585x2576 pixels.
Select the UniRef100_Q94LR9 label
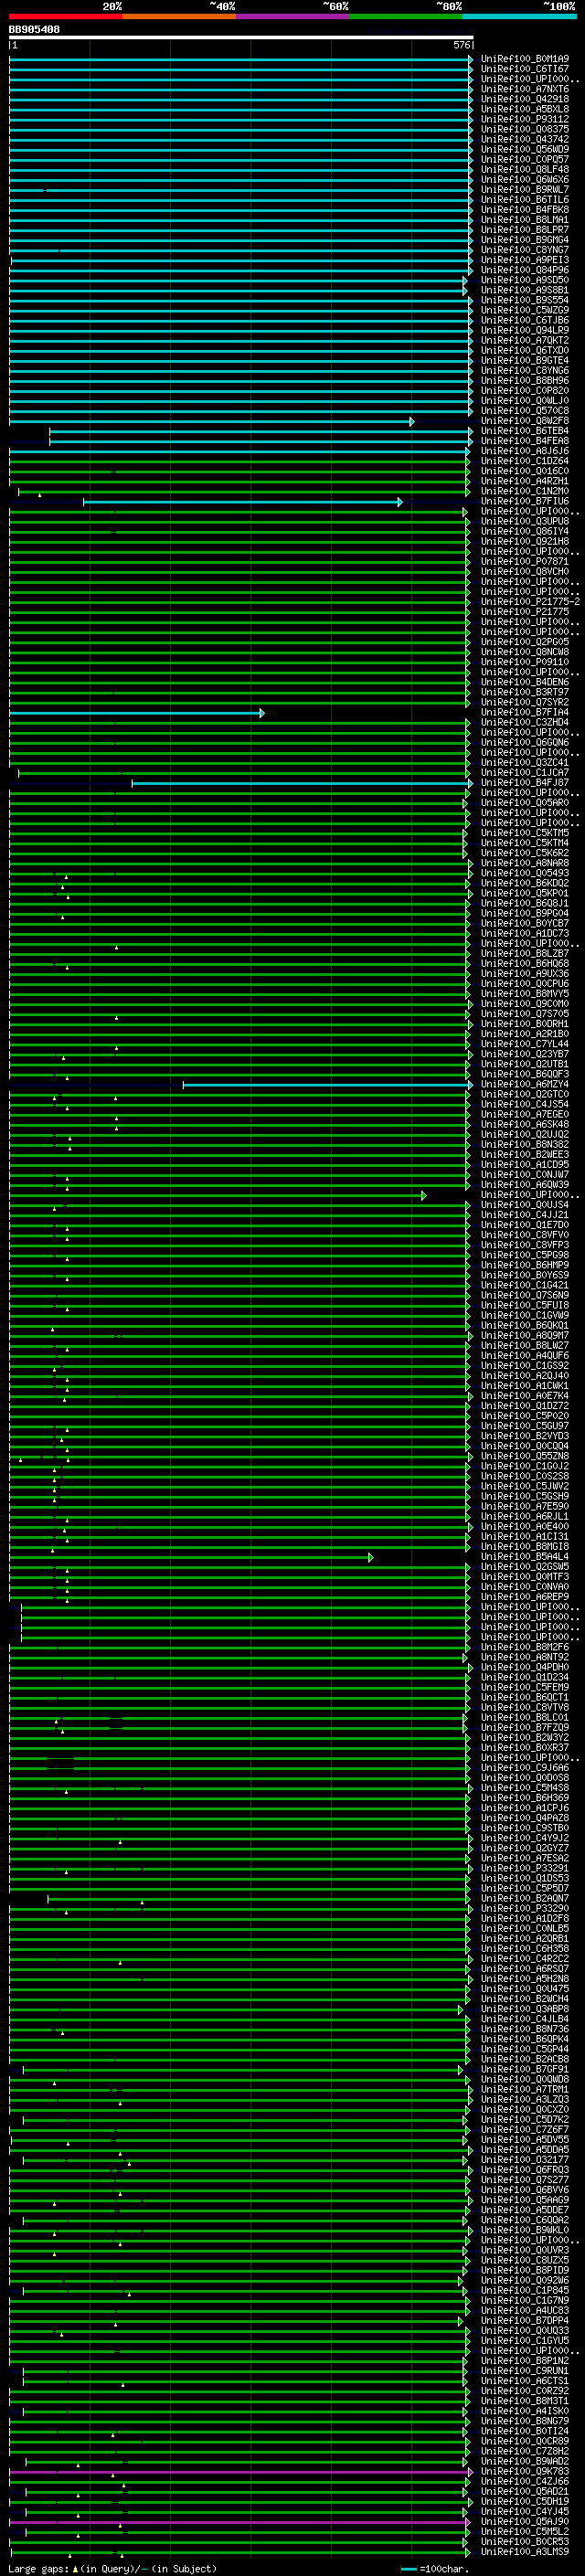[524, 330]
